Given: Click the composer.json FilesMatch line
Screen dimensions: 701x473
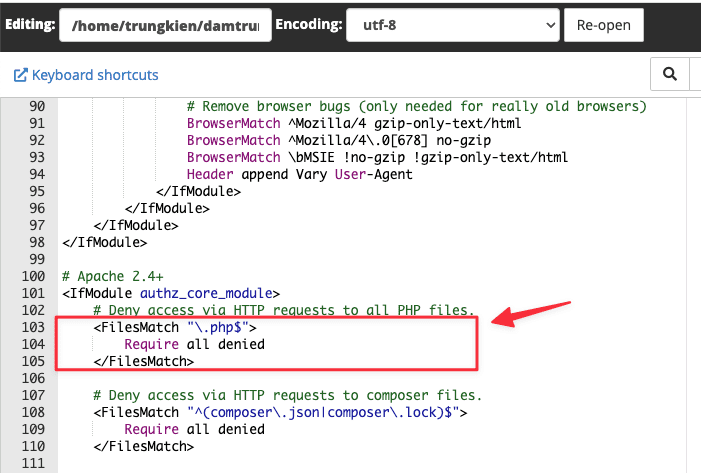Looking at the screenshot, I should (280, 412).
